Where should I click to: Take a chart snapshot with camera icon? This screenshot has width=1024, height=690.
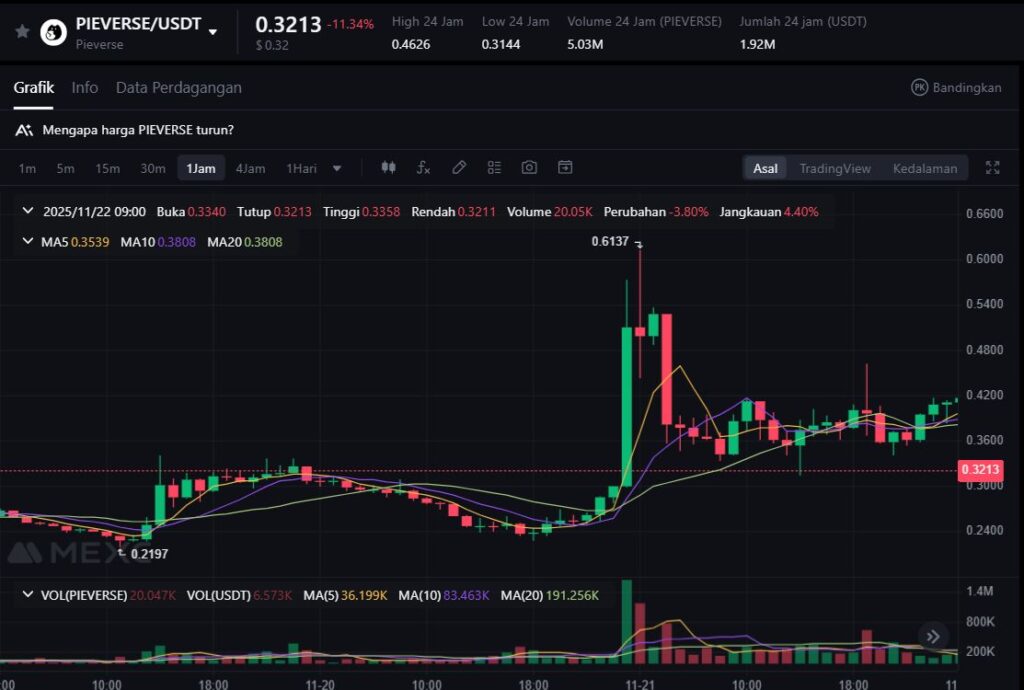point(529,168)
